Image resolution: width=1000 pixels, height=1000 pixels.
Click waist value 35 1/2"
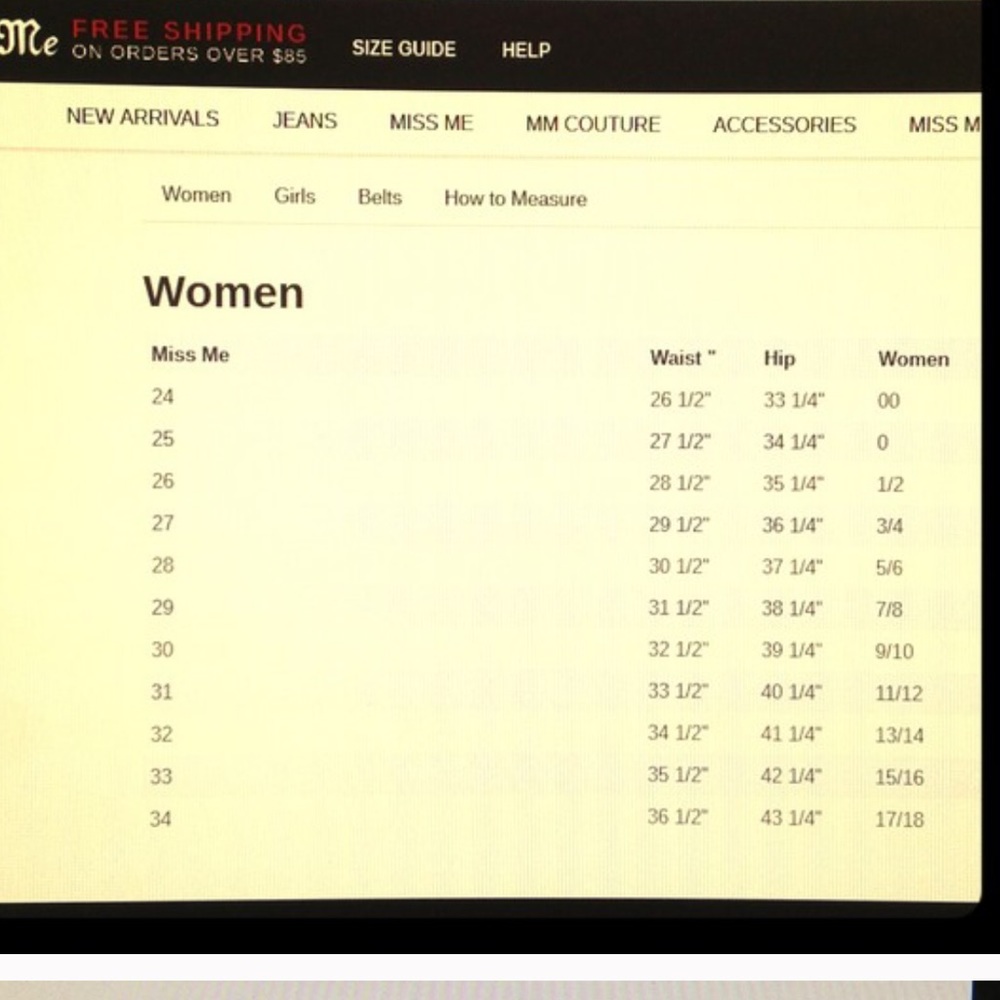tap(678, 775)
